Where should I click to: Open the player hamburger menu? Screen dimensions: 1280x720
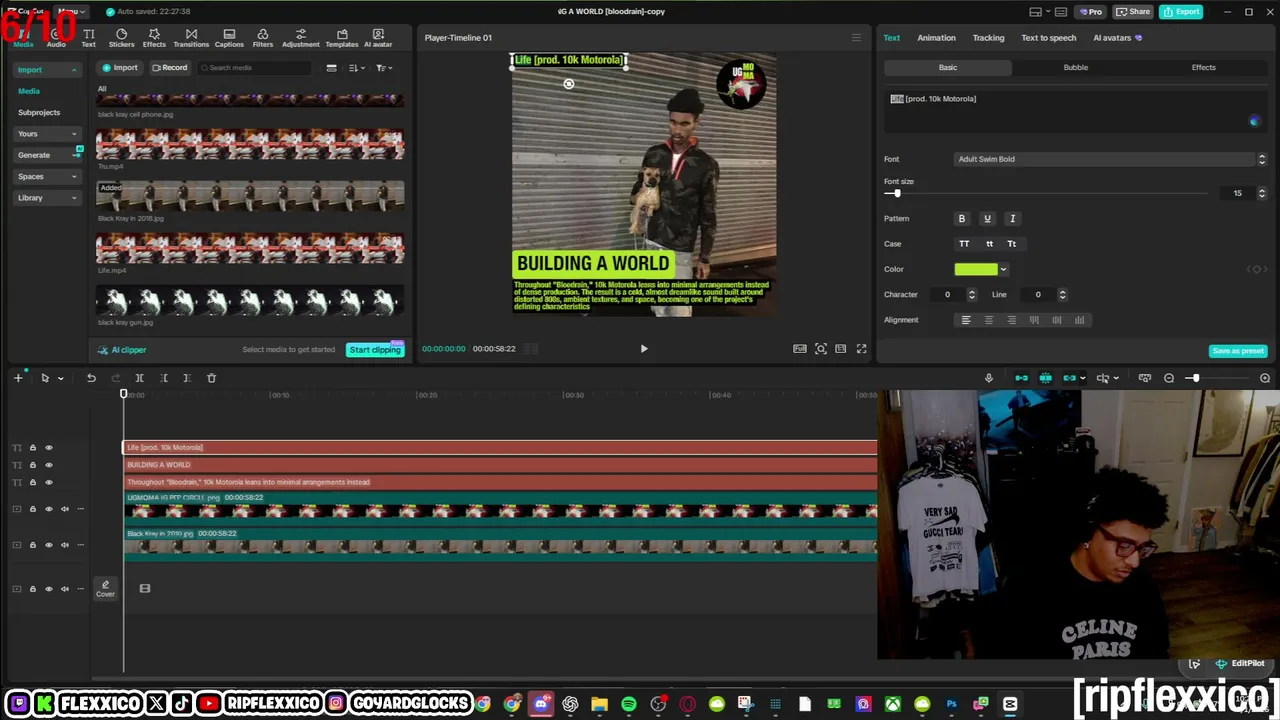[856, 38]
